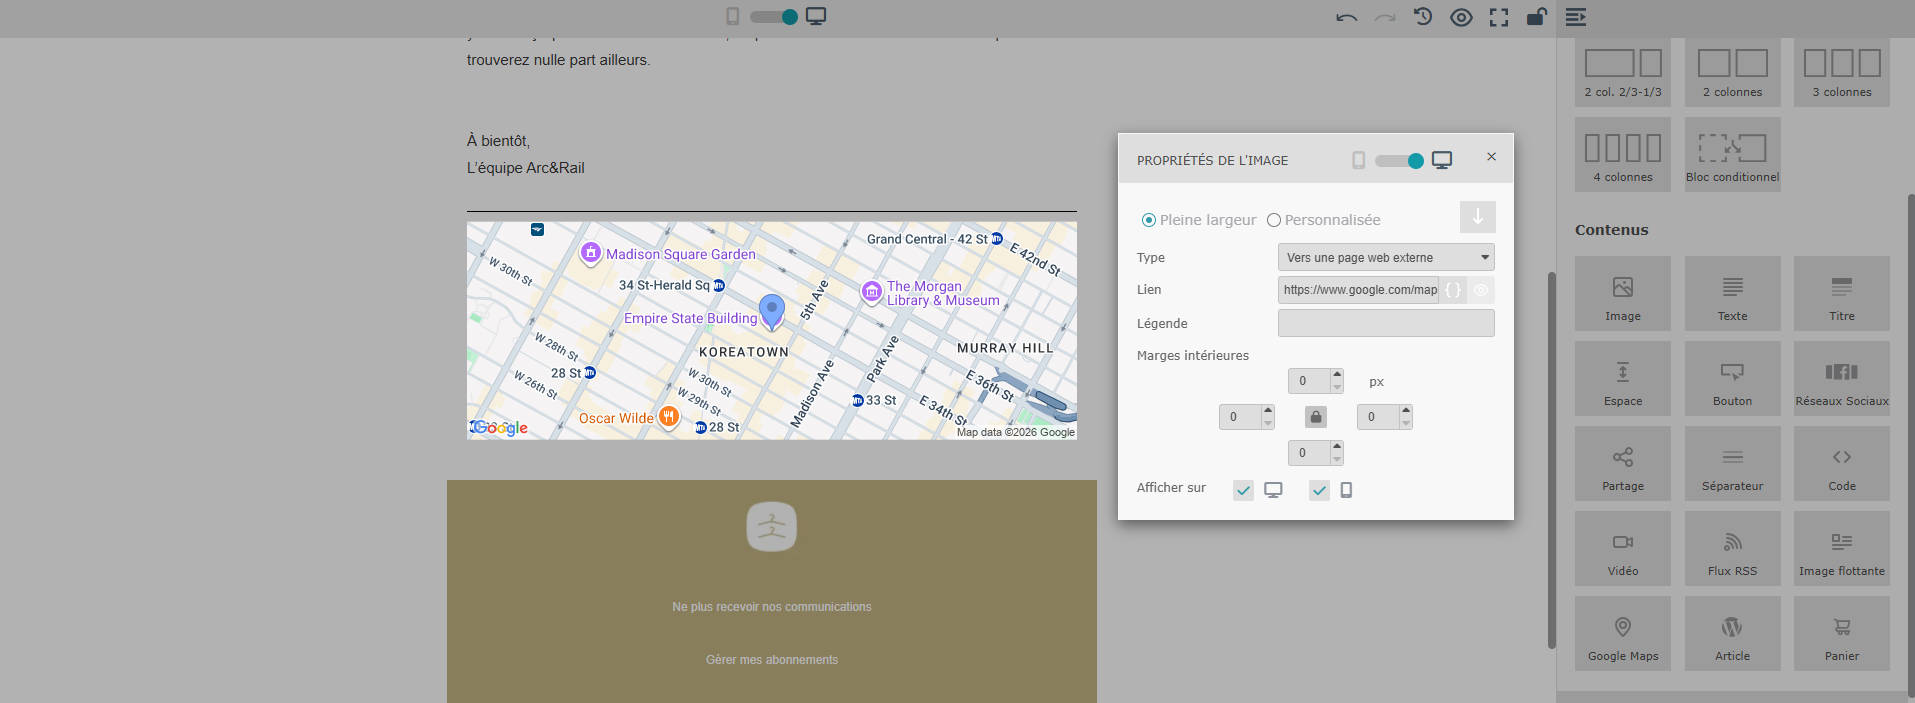Click Ne plus recevoir nos communications link
The height and width of the screenshot is (703, 1915).
point(771,607)
